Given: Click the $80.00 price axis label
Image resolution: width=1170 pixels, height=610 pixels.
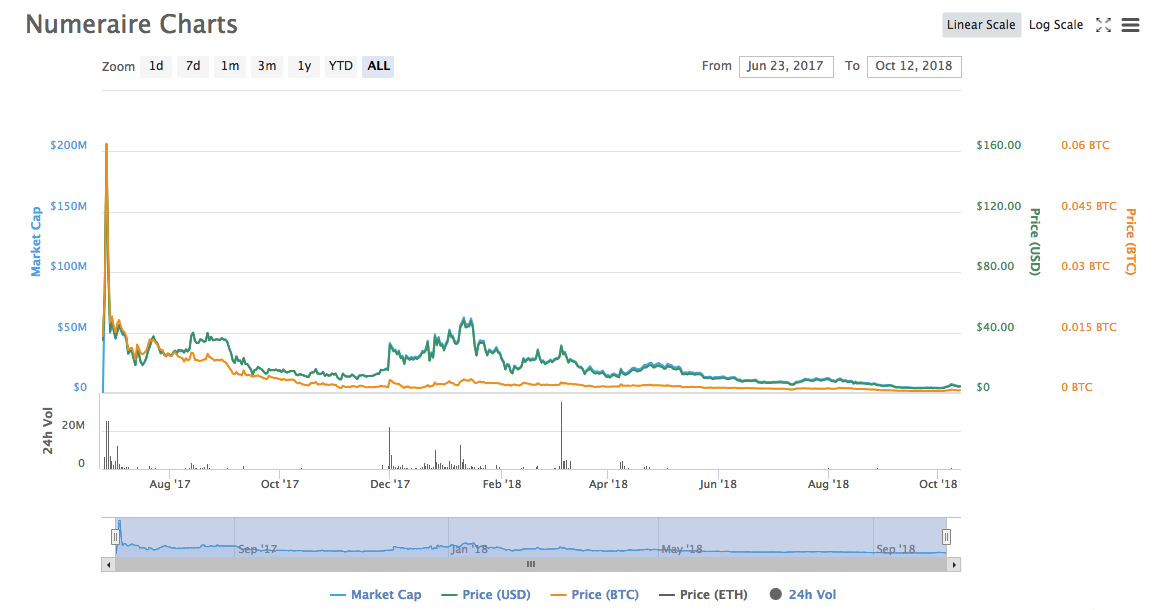Looking at the screenshot, I should point(995,266).
